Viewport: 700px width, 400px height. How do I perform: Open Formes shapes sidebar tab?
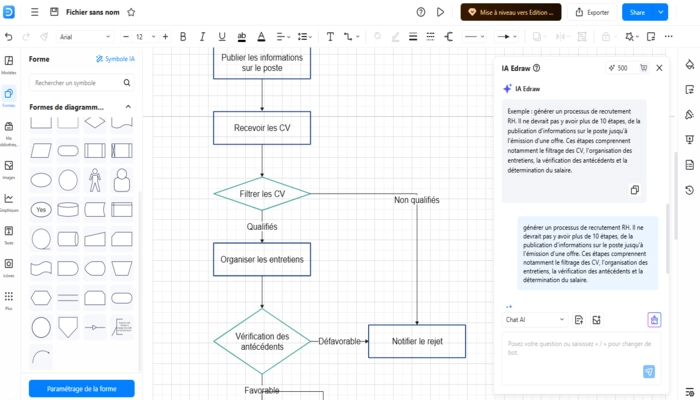(x=8, y=97)
